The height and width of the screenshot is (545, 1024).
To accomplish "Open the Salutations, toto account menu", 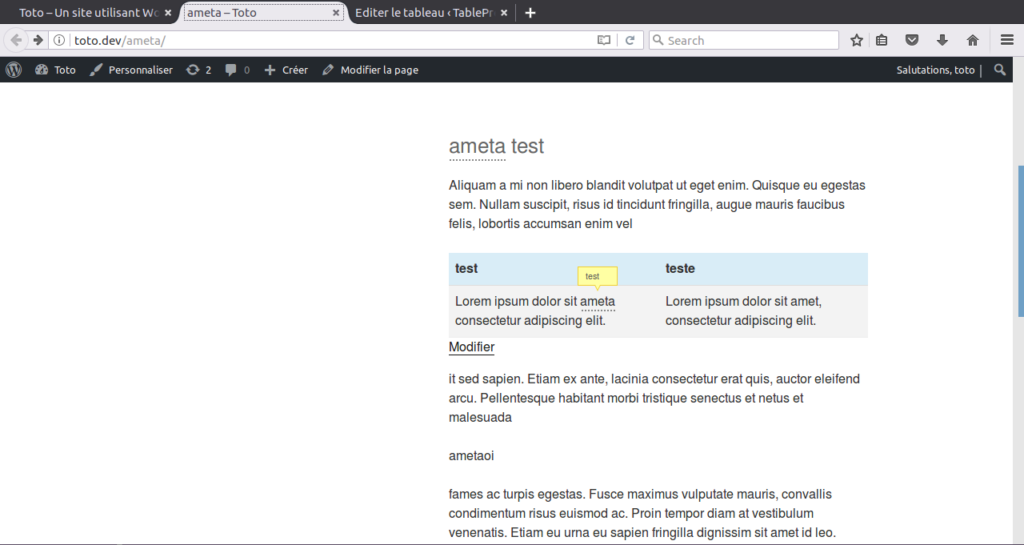I will (x=936, y=70).
